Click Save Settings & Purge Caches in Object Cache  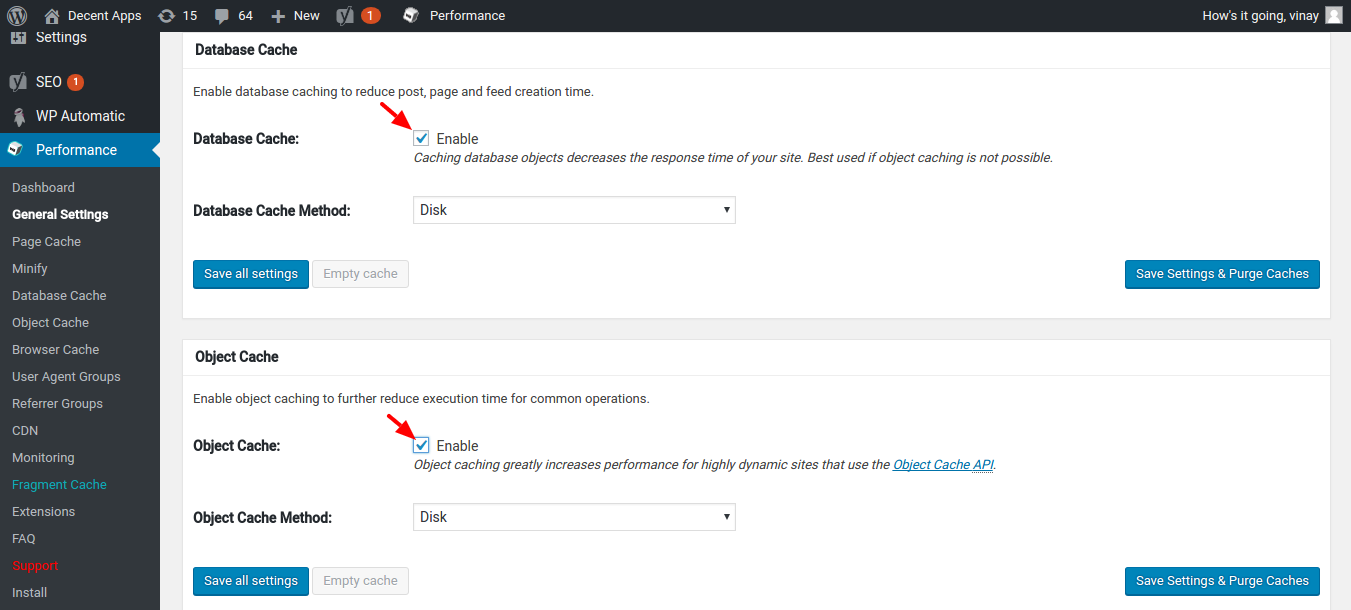click(x=1221, y=581)
